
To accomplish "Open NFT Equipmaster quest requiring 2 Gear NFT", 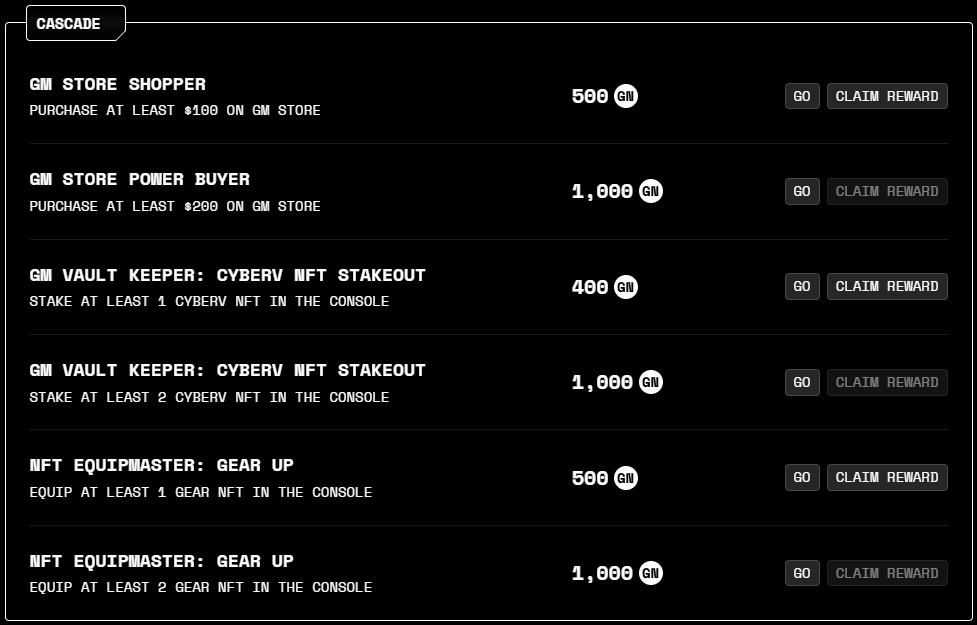I will 162,562.
